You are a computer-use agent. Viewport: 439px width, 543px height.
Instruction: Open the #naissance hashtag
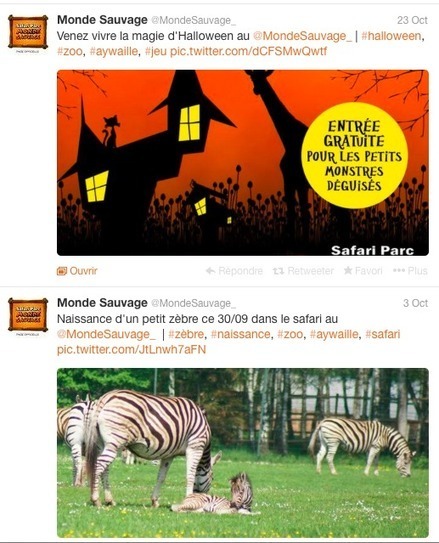click(x=241, y=334)
